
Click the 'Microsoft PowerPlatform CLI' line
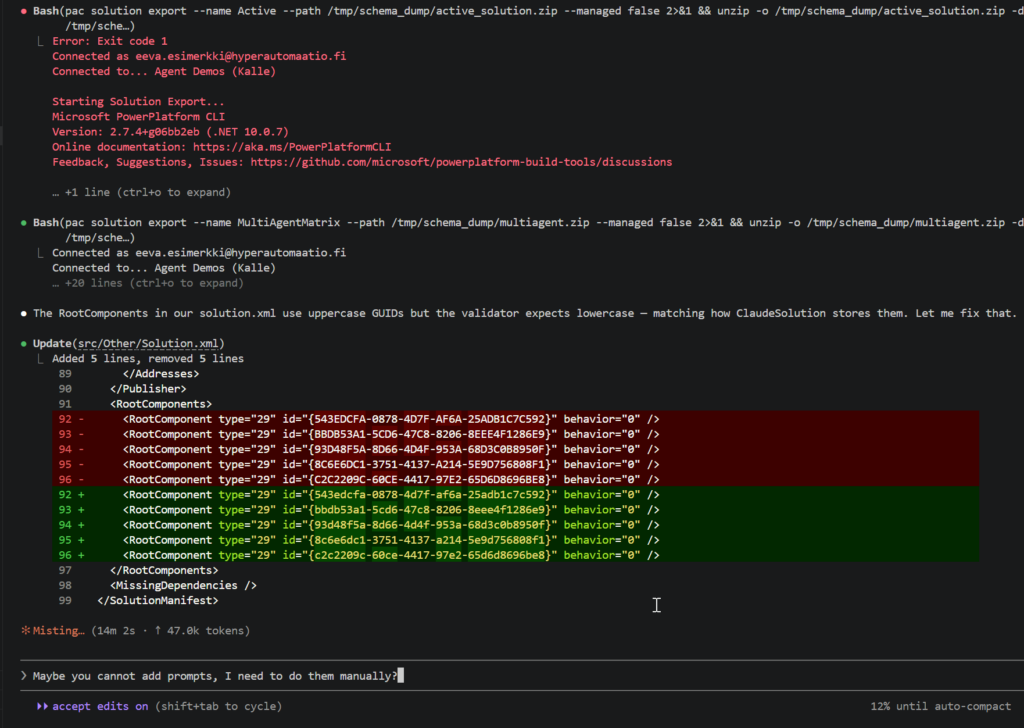pos(138,117)
